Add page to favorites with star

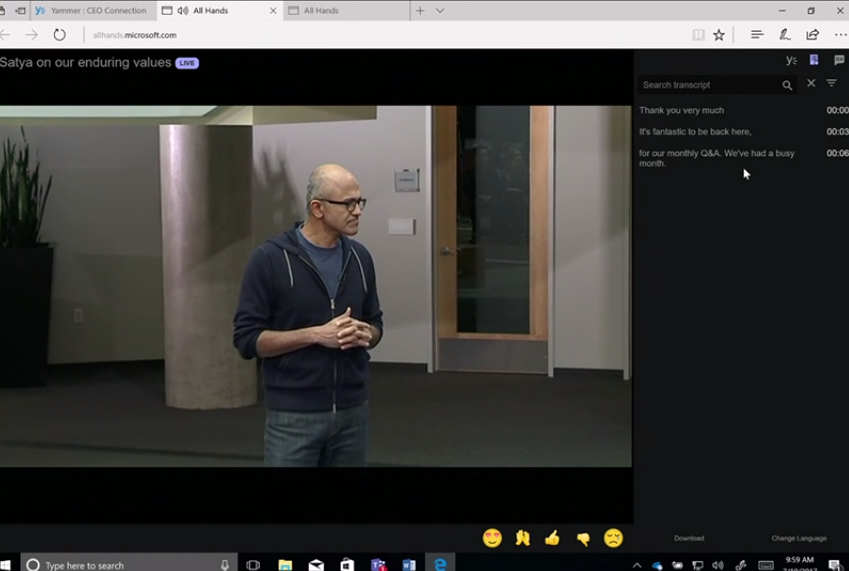click(x=719, y=35)
